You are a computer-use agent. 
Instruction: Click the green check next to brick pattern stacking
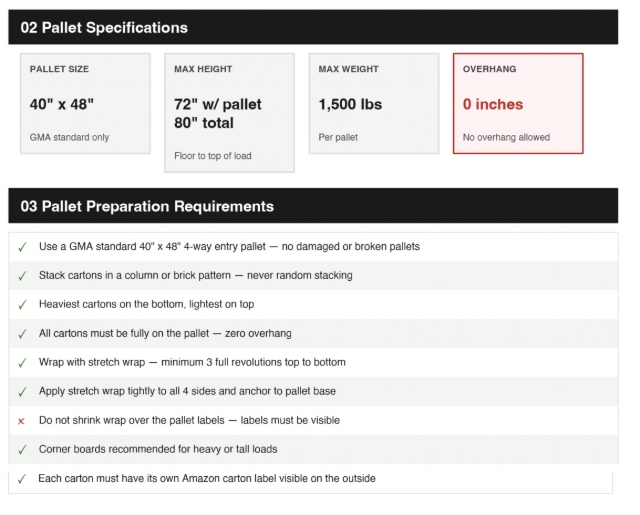coord(22,276)
